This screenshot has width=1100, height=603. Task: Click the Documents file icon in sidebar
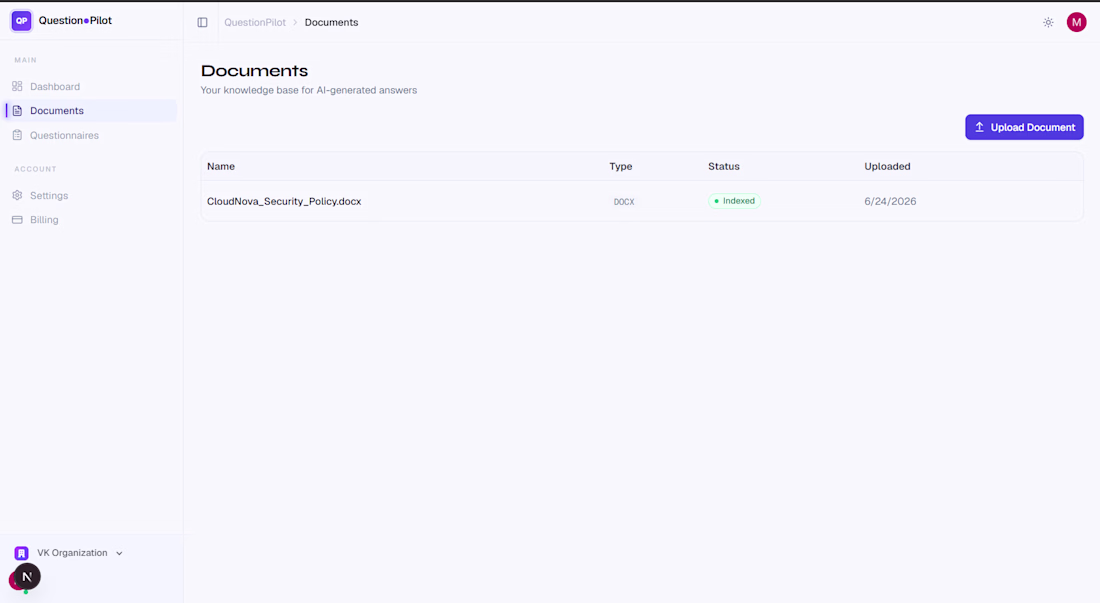point(18,111)
